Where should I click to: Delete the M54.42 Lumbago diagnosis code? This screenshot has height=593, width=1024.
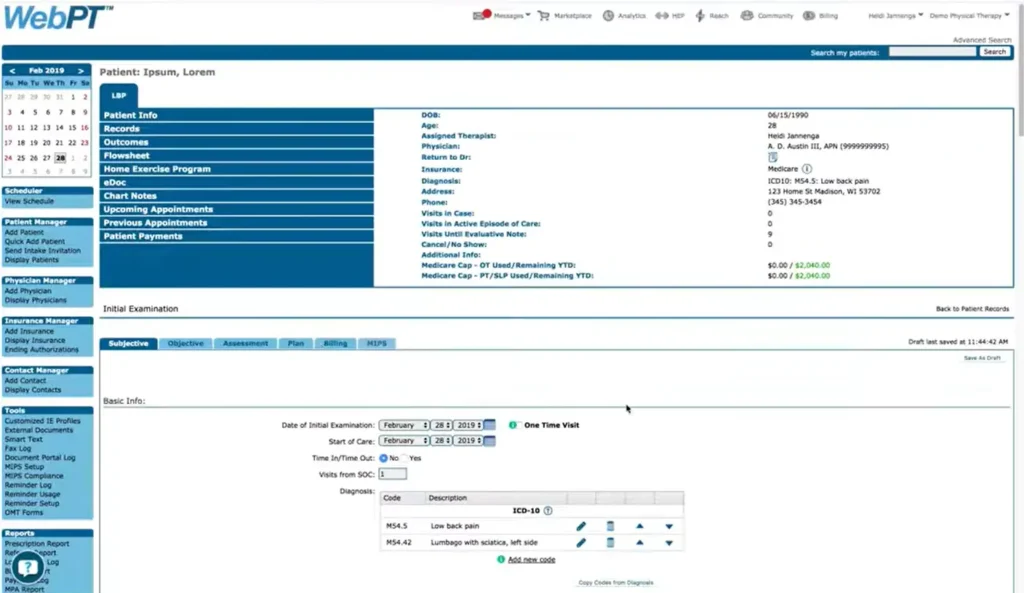610,541
